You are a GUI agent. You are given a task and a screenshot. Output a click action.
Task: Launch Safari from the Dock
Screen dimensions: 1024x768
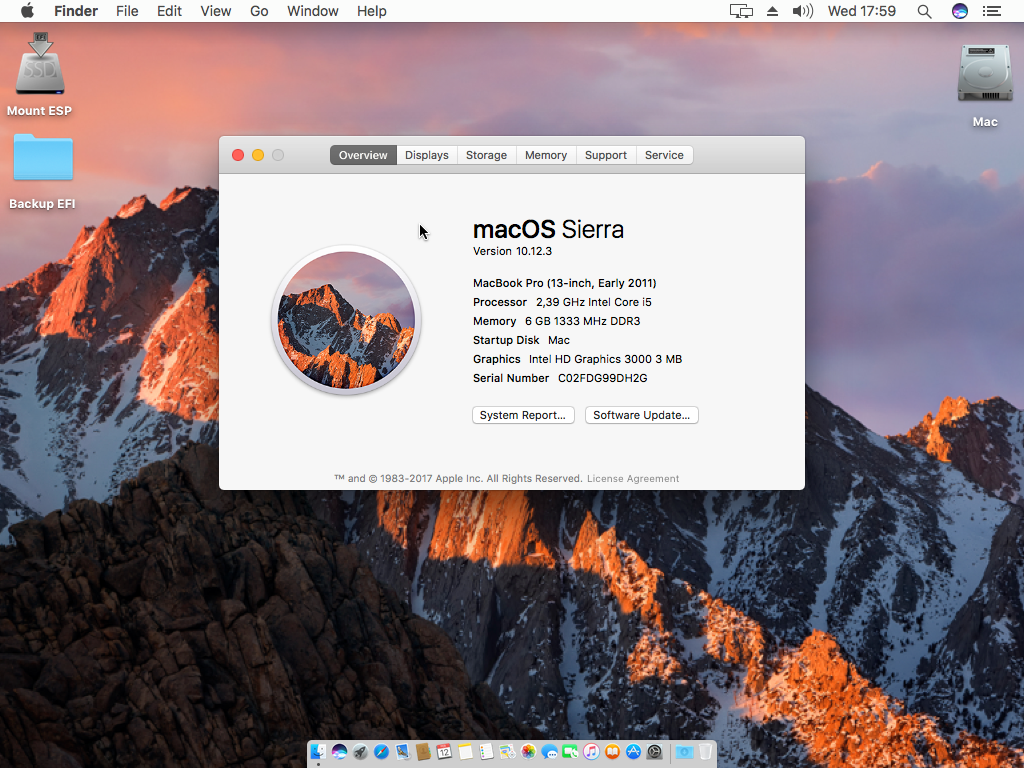(381, 752)
